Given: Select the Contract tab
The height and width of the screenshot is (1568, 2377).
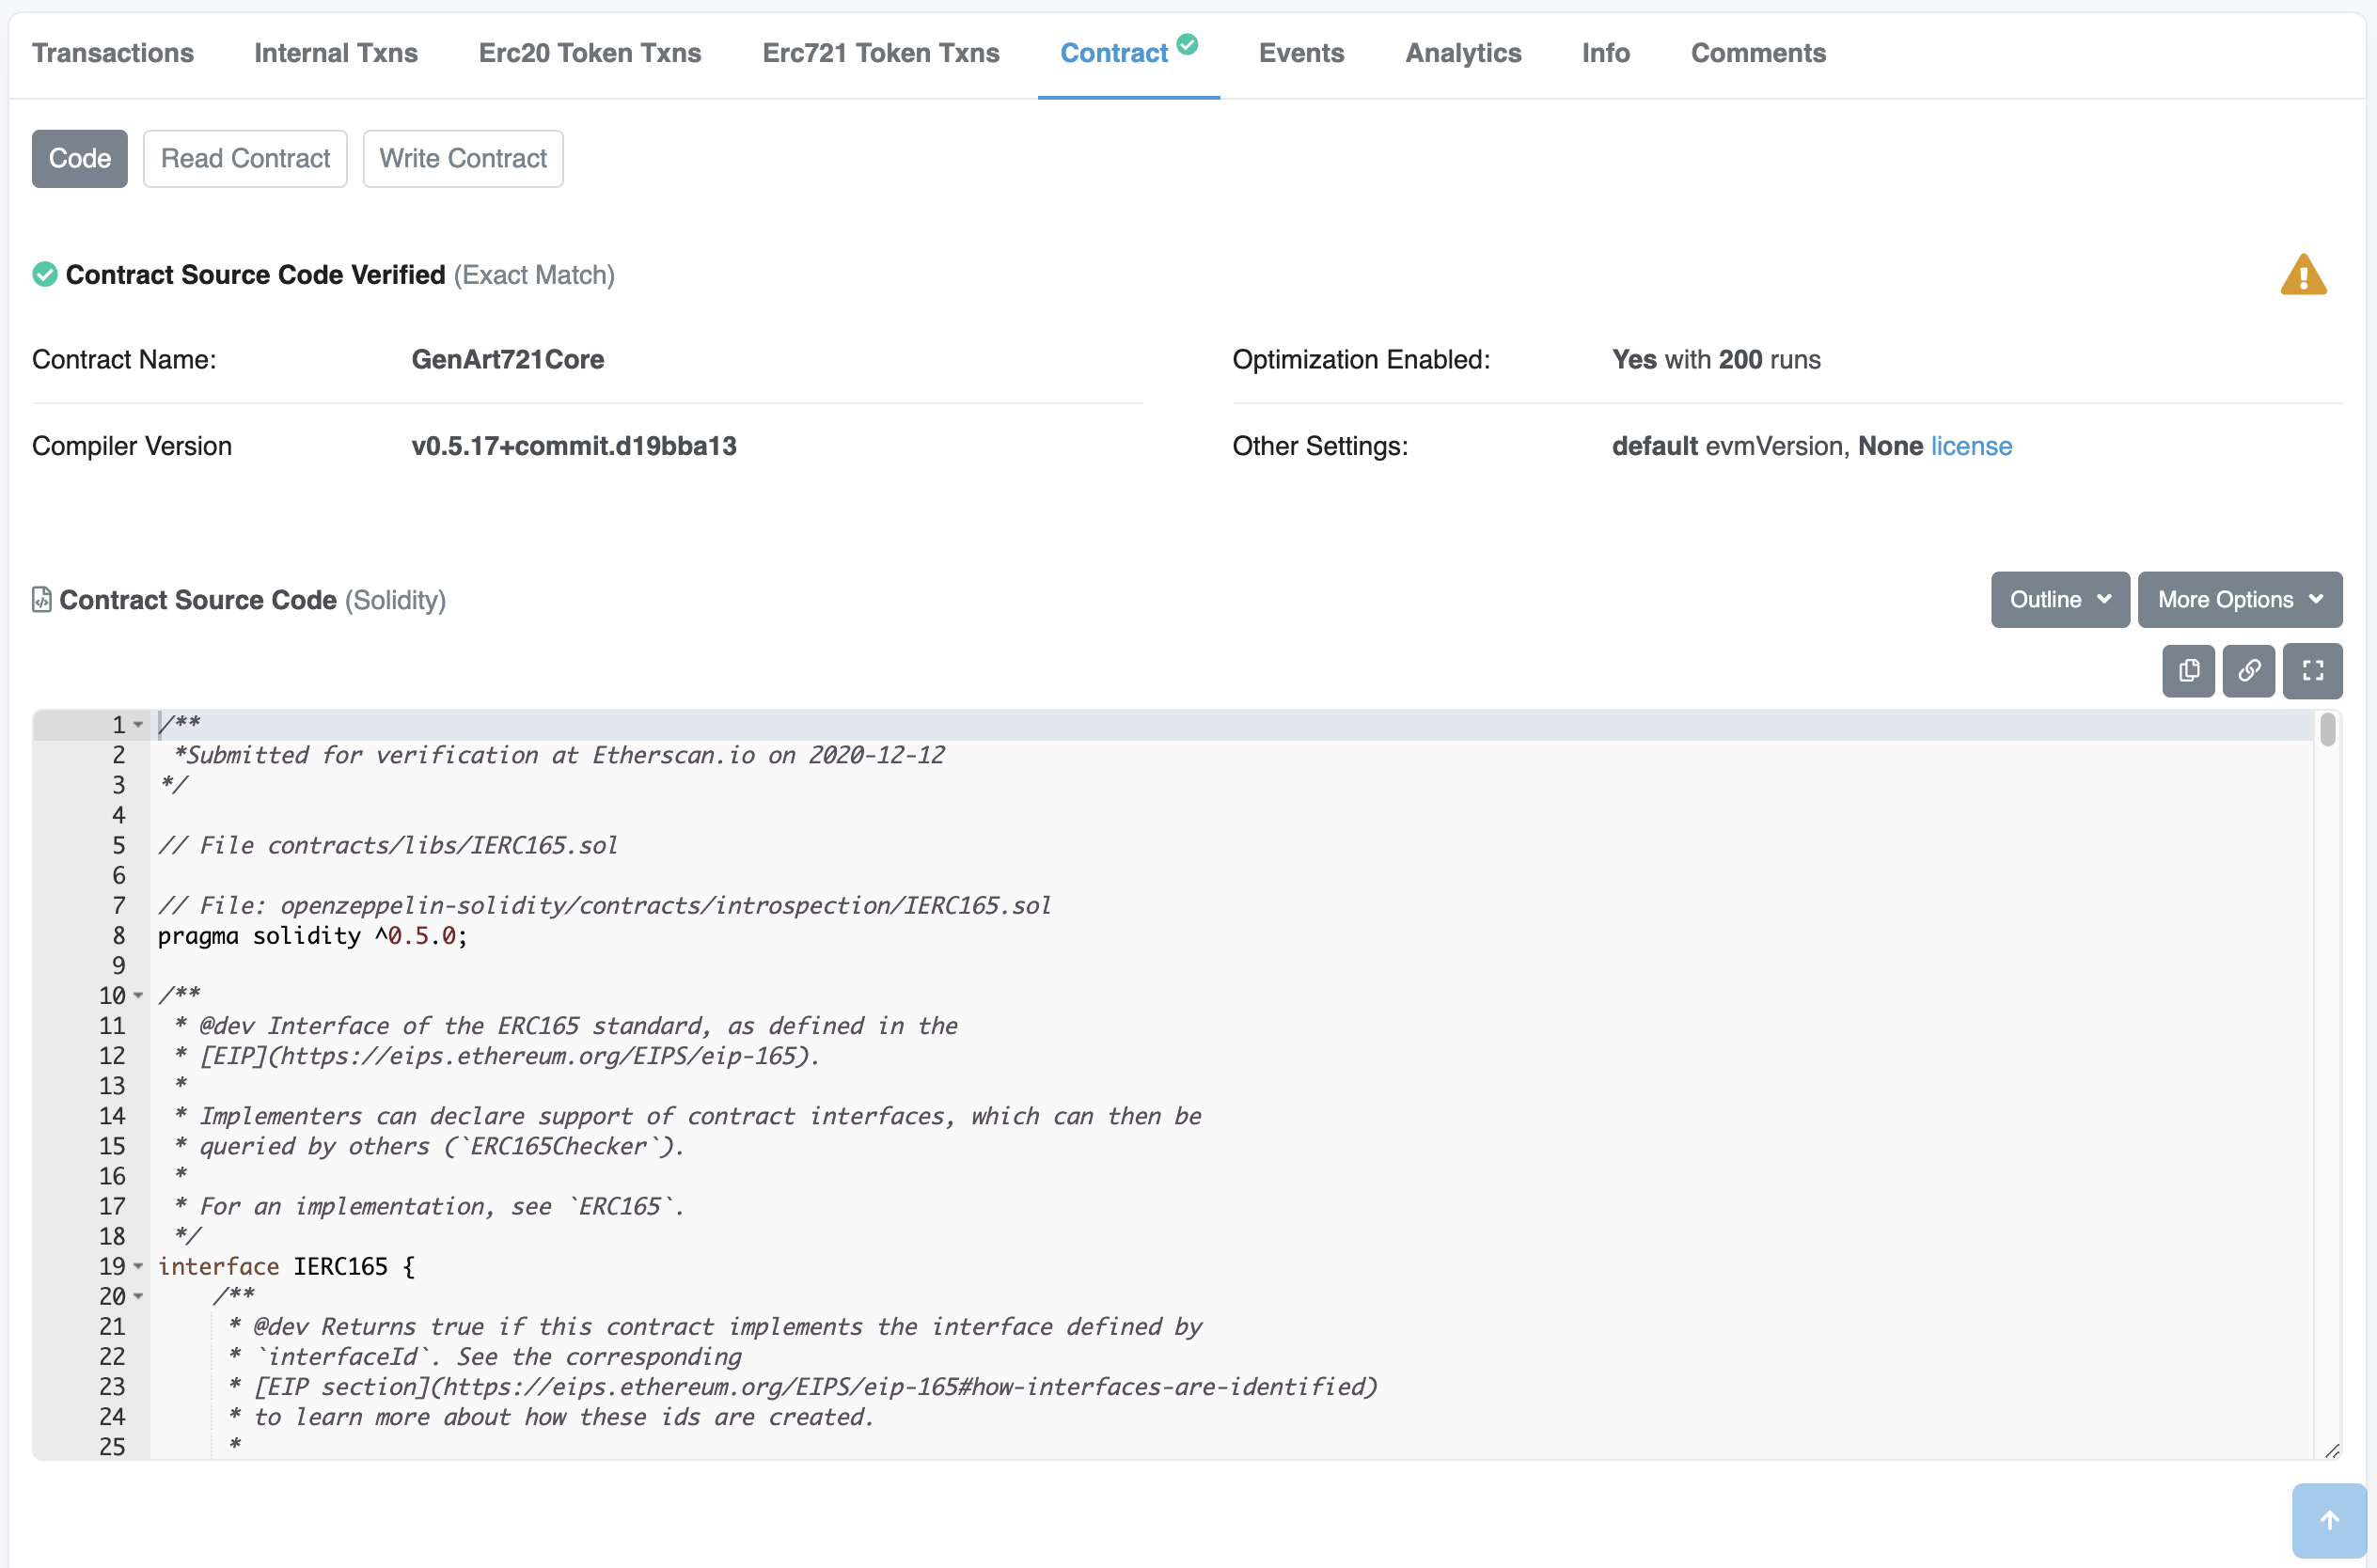Looking at the screenshot, I should click(1128, 53).
